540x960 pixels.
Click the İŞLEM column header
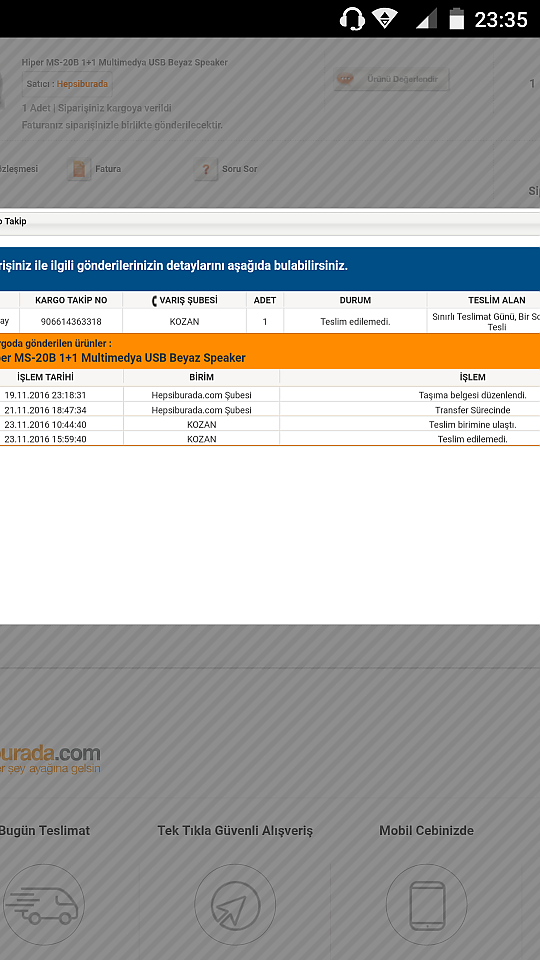472,377
